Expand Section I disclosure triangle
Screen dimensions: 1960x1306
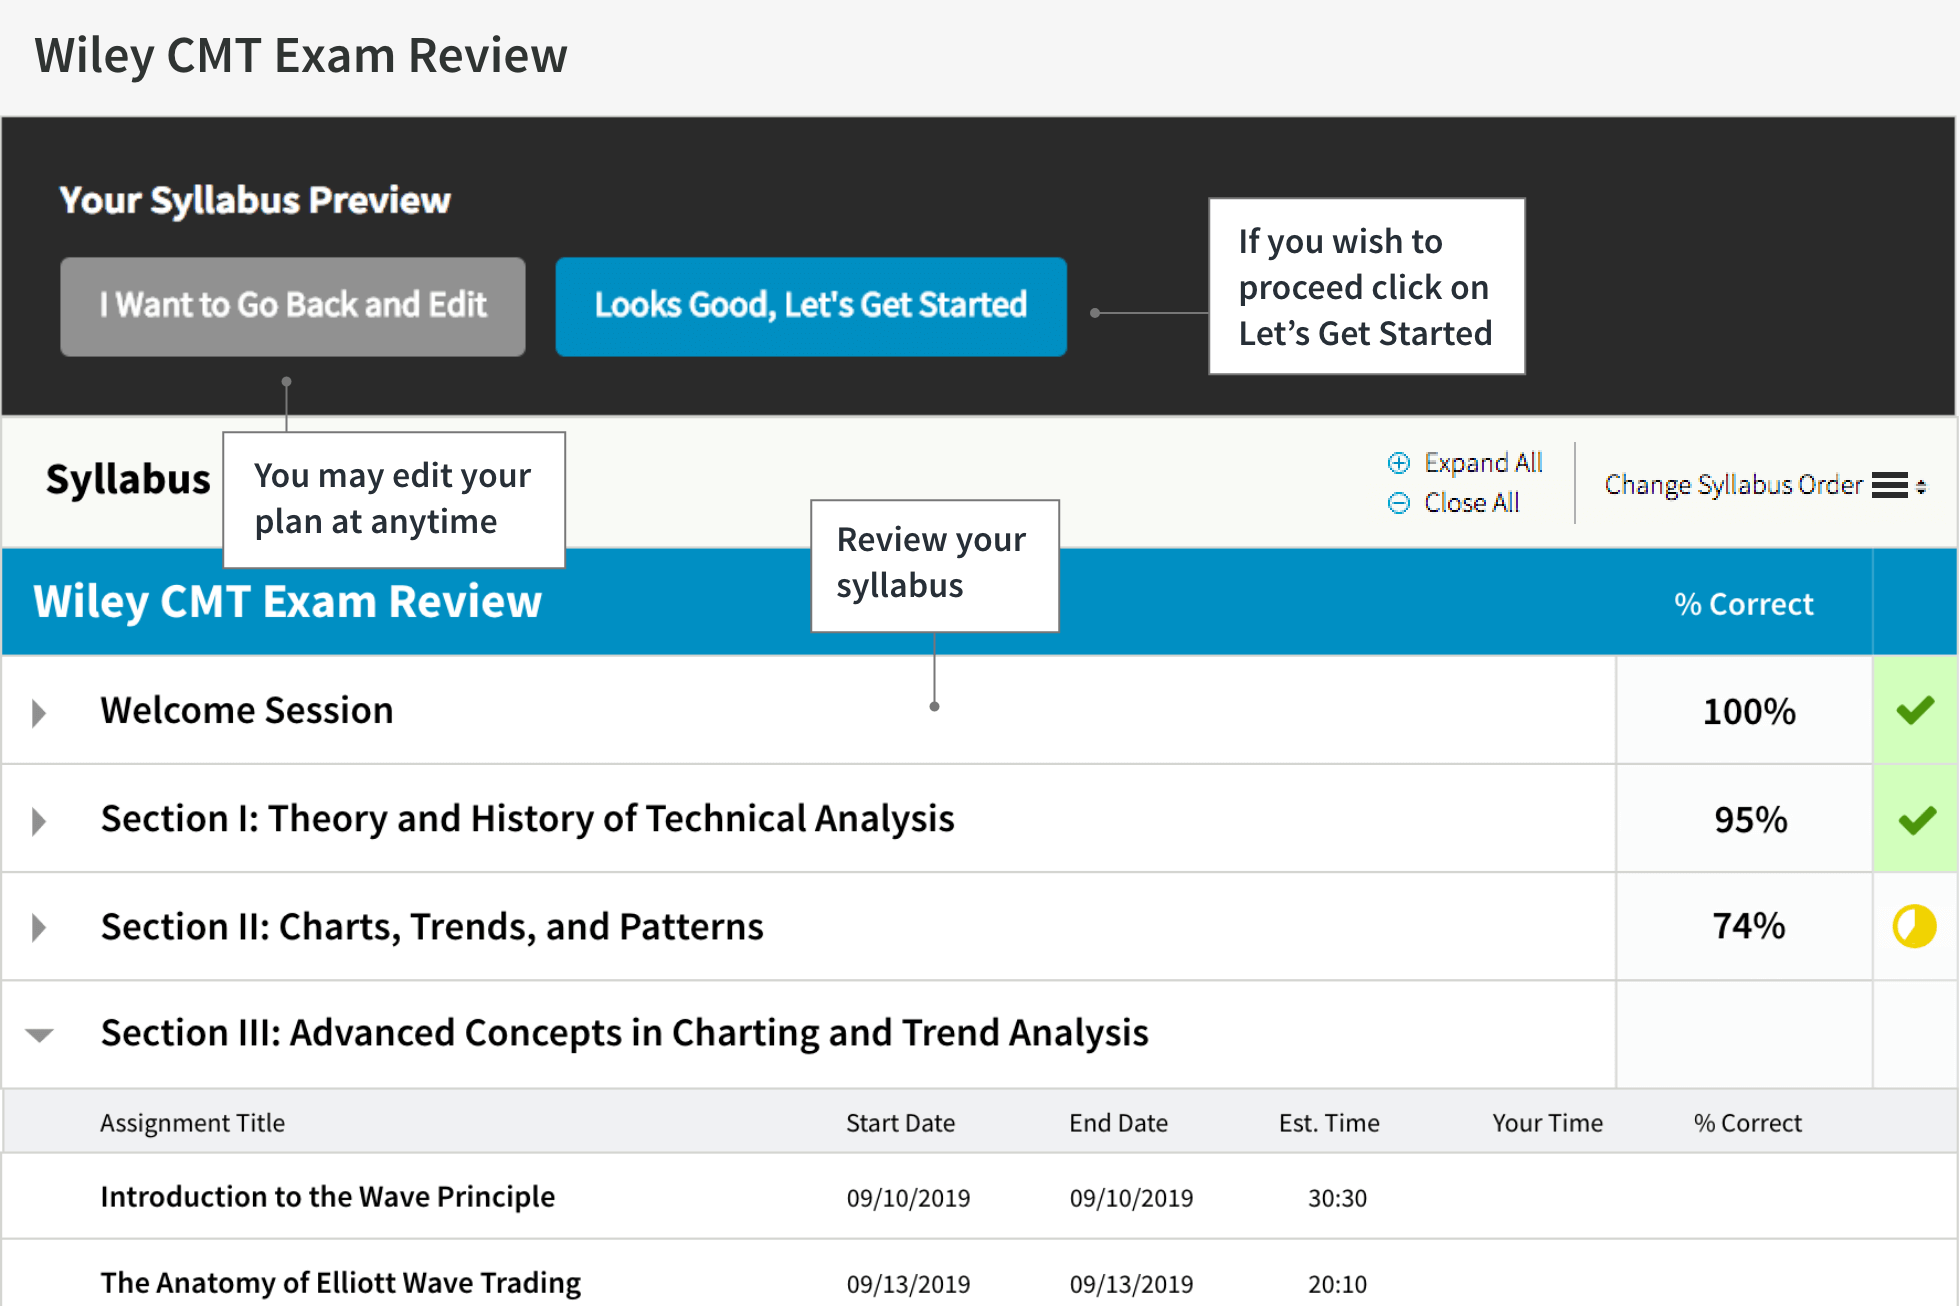pyautogui.click(x=39, y=821)
